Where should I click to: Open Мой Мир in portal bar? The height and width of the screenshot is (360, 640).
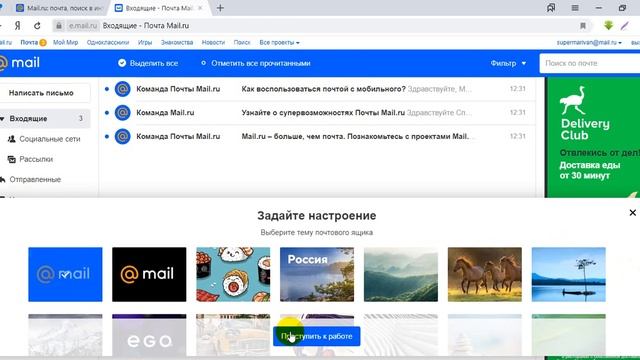coord(65,42)
